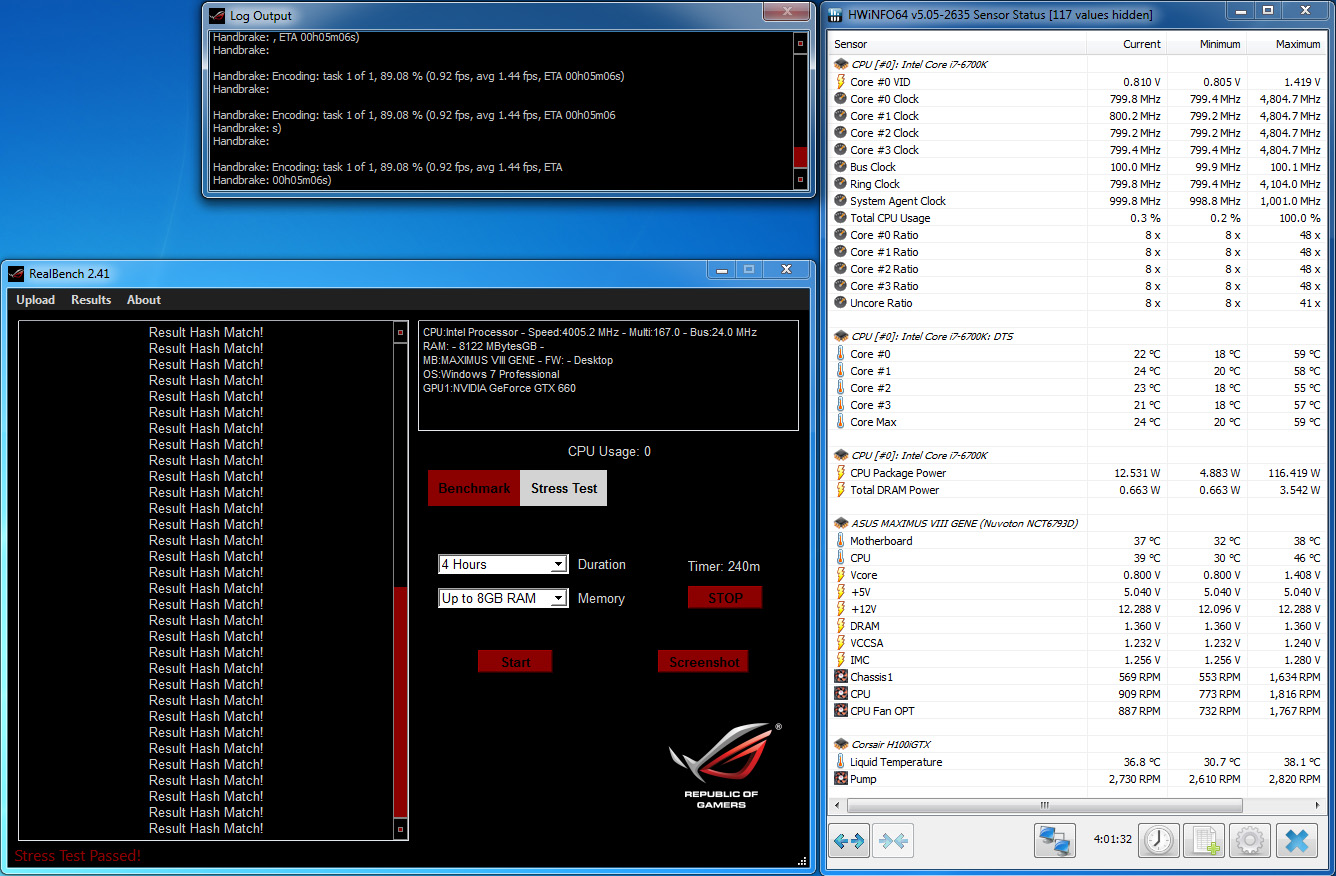Click Log Output scrollbar up arrow

pyautogui.click(x=799, y=43)
